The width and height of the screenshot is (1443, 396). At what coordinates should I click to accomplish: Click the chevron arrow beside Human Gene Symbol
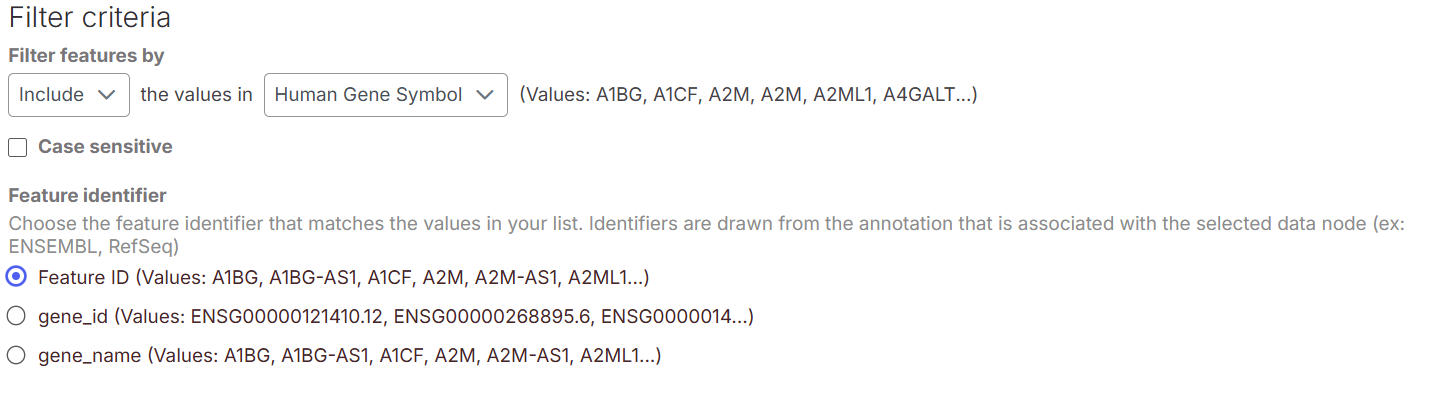click(485, 95)
